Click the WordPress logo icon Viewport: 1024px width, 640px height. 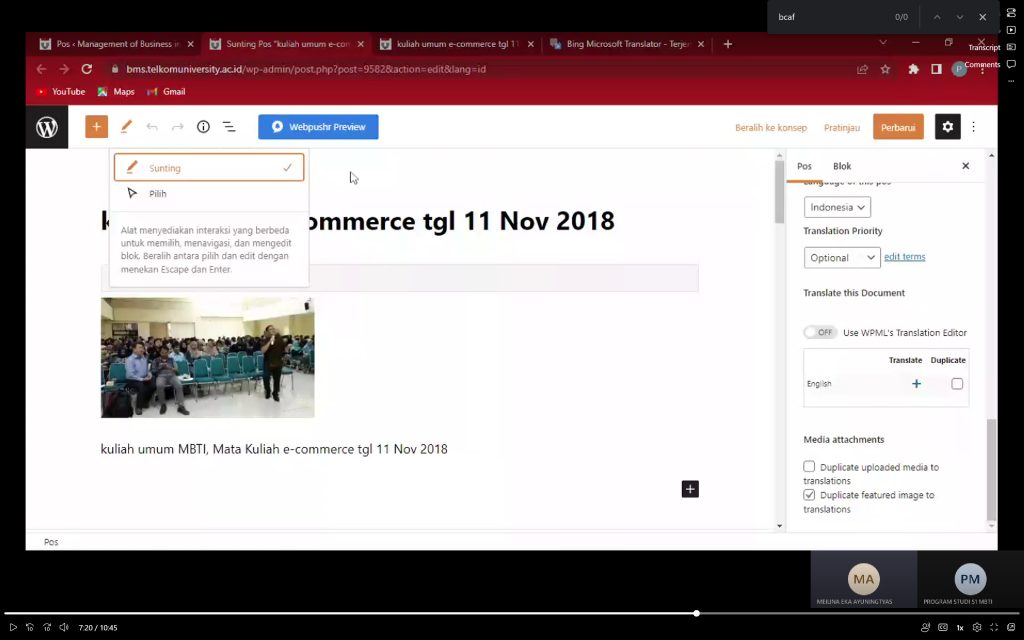(46, 127)
